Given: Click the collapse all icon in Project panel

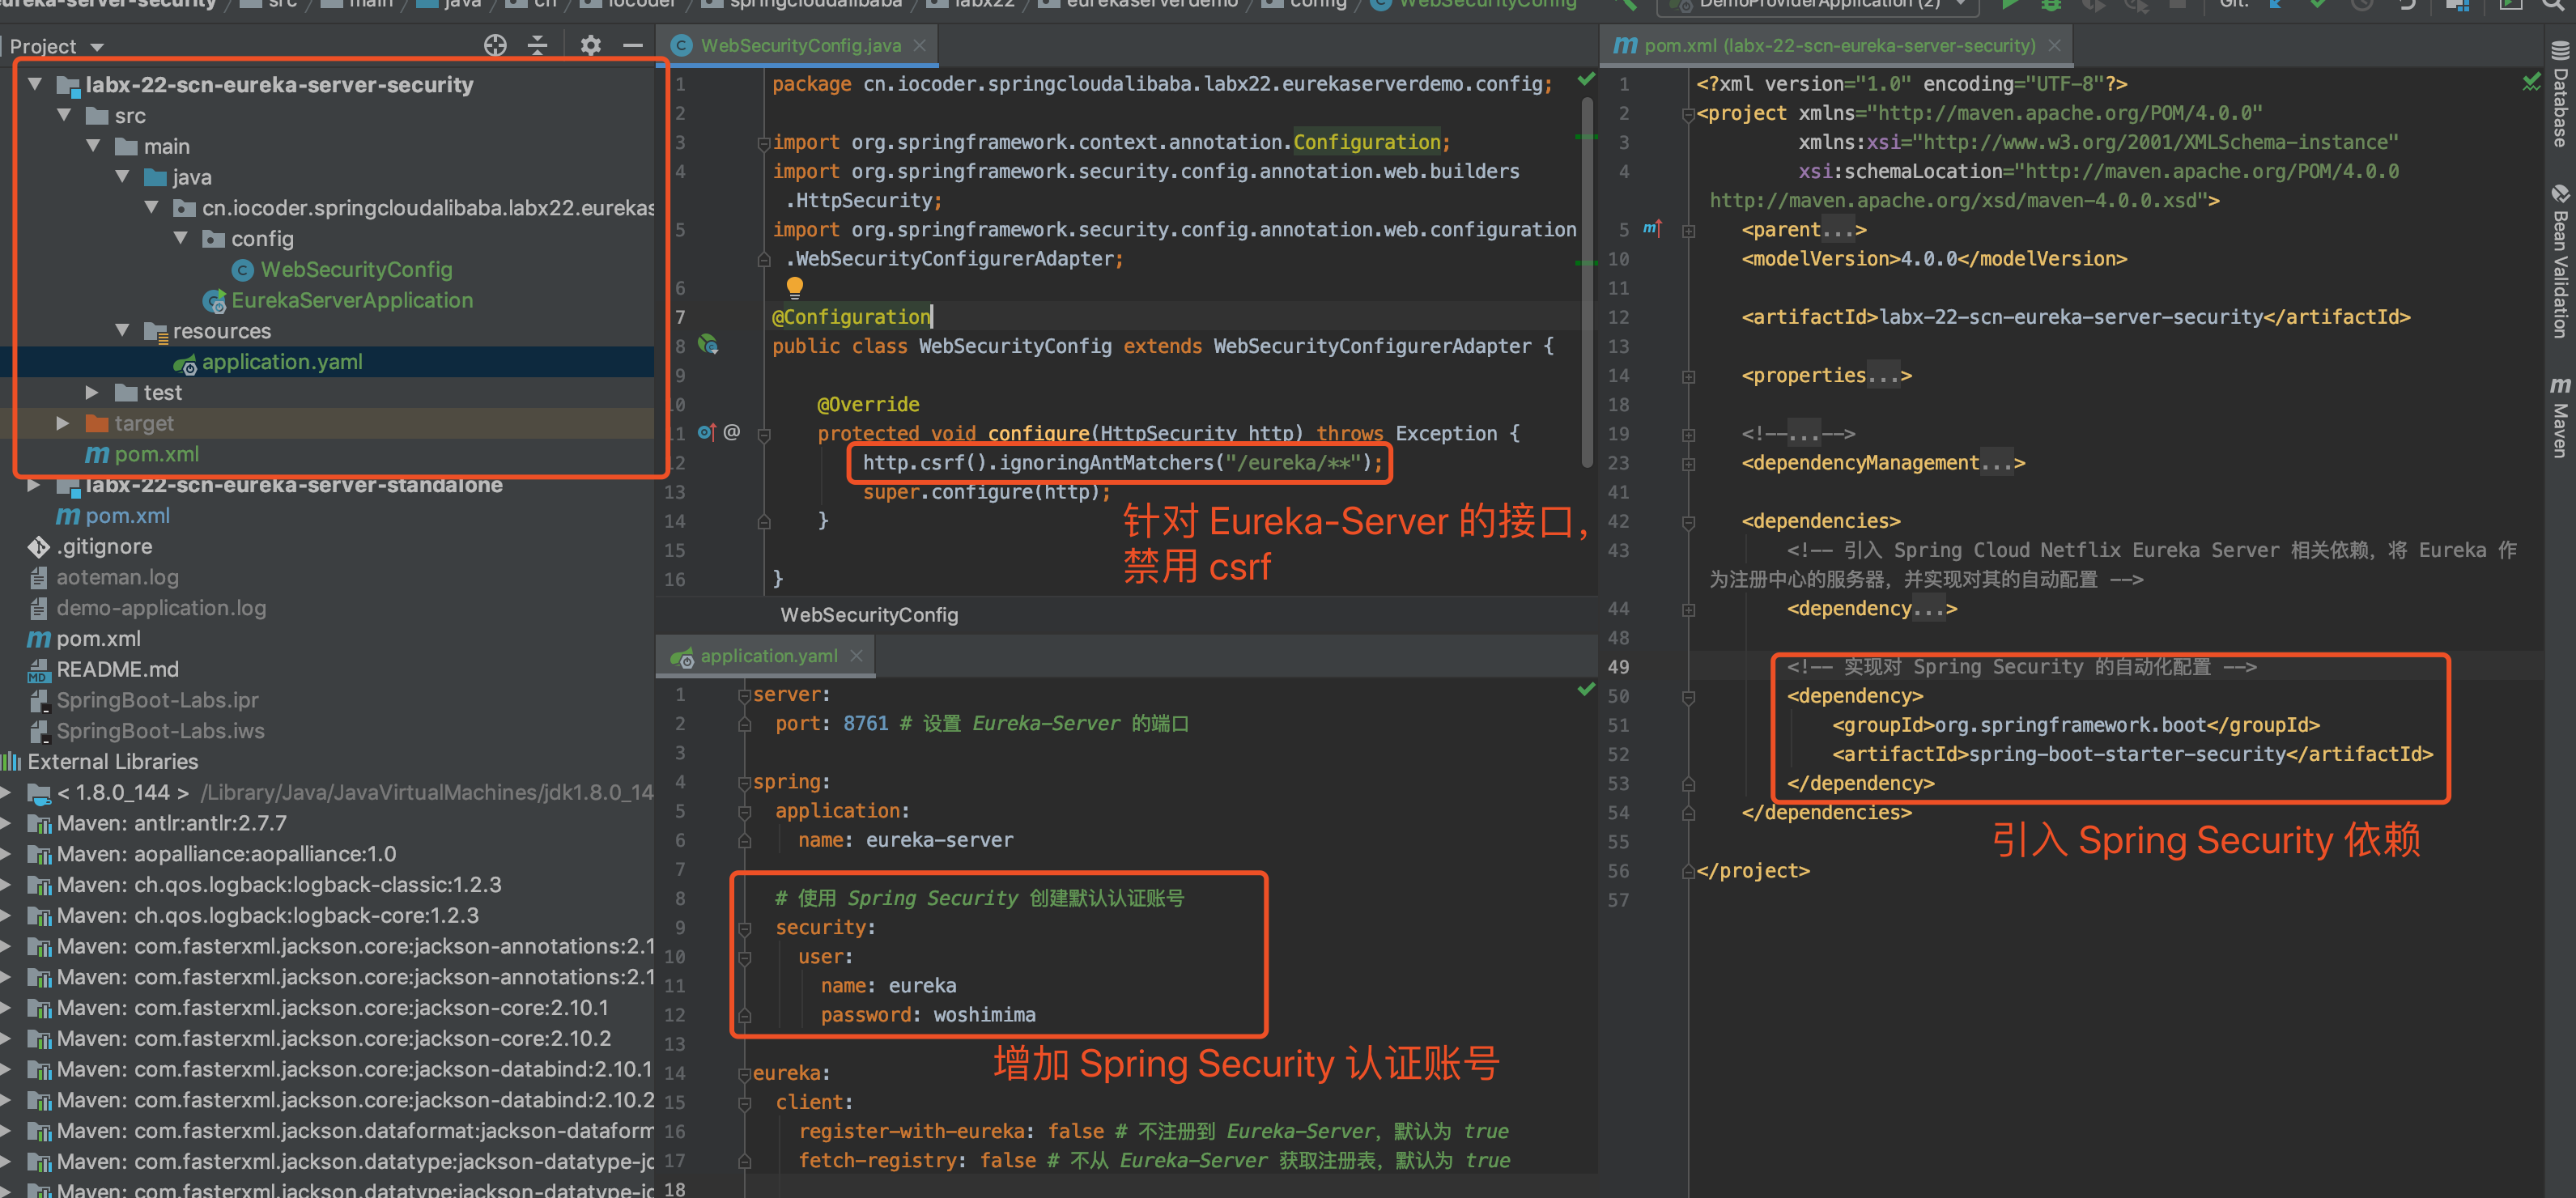Looking at the screenshot, I should tap(538, 45).
